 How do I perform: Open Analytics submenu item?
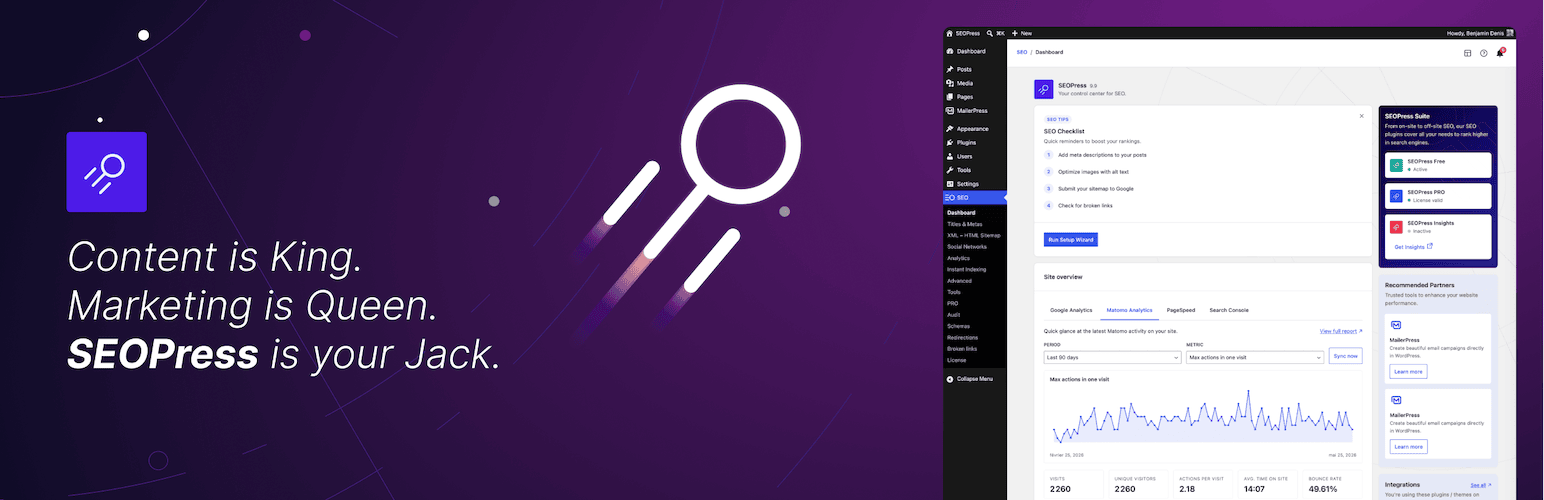958,258
